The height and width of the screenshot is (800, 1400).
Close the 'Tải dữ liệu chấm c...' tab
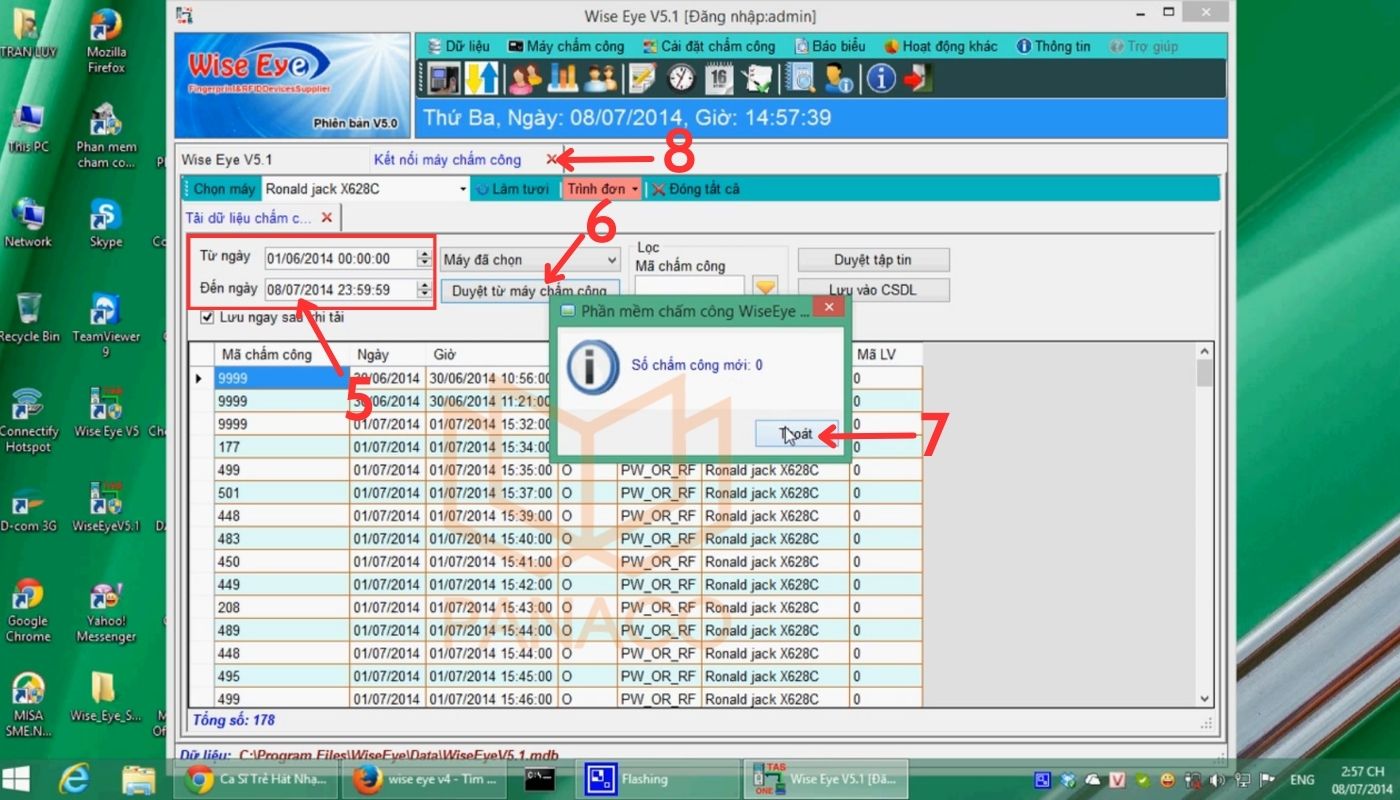click(x=326, y=217)
